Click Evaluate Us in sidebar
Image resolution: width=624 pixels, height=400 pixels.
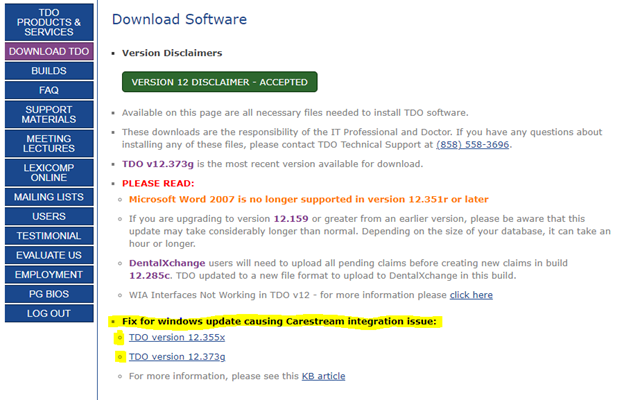click(x=48, y=255)
